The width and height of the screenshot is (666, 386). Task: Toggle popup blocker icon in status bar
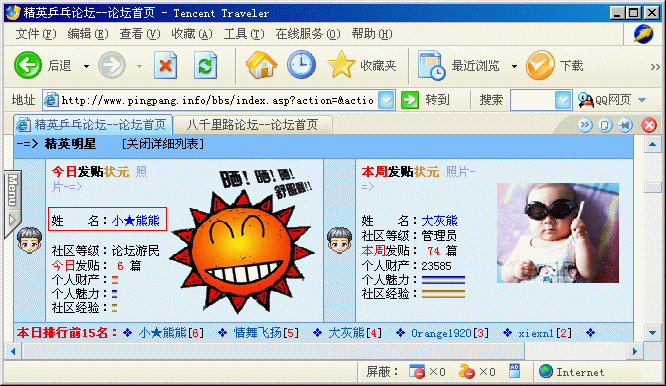(x=417, y=372)
